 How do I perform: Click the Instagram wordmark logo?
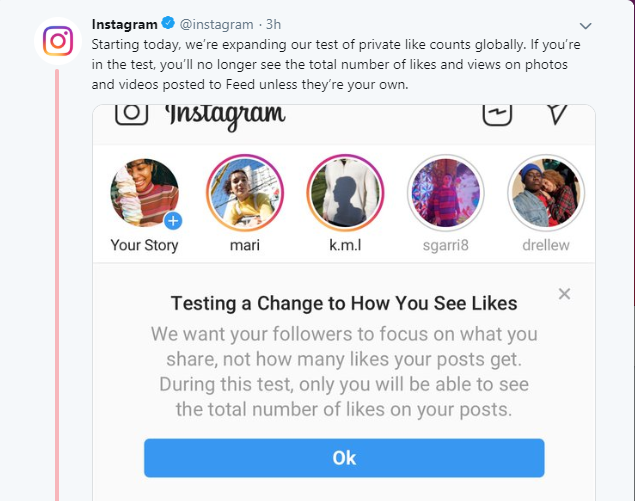pyautogui.click(x=225, y=113)
